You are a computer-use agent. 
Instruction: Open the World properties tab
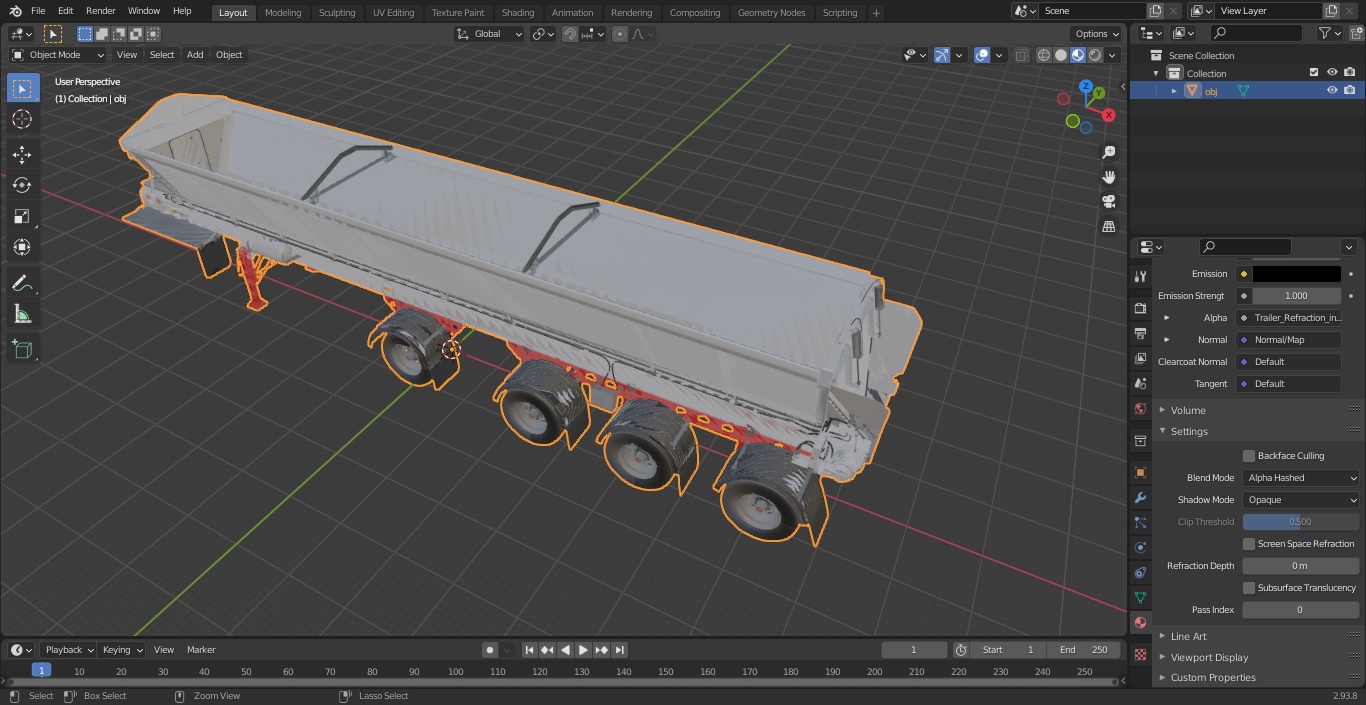pyautogui.click(x=1140, y=408)
